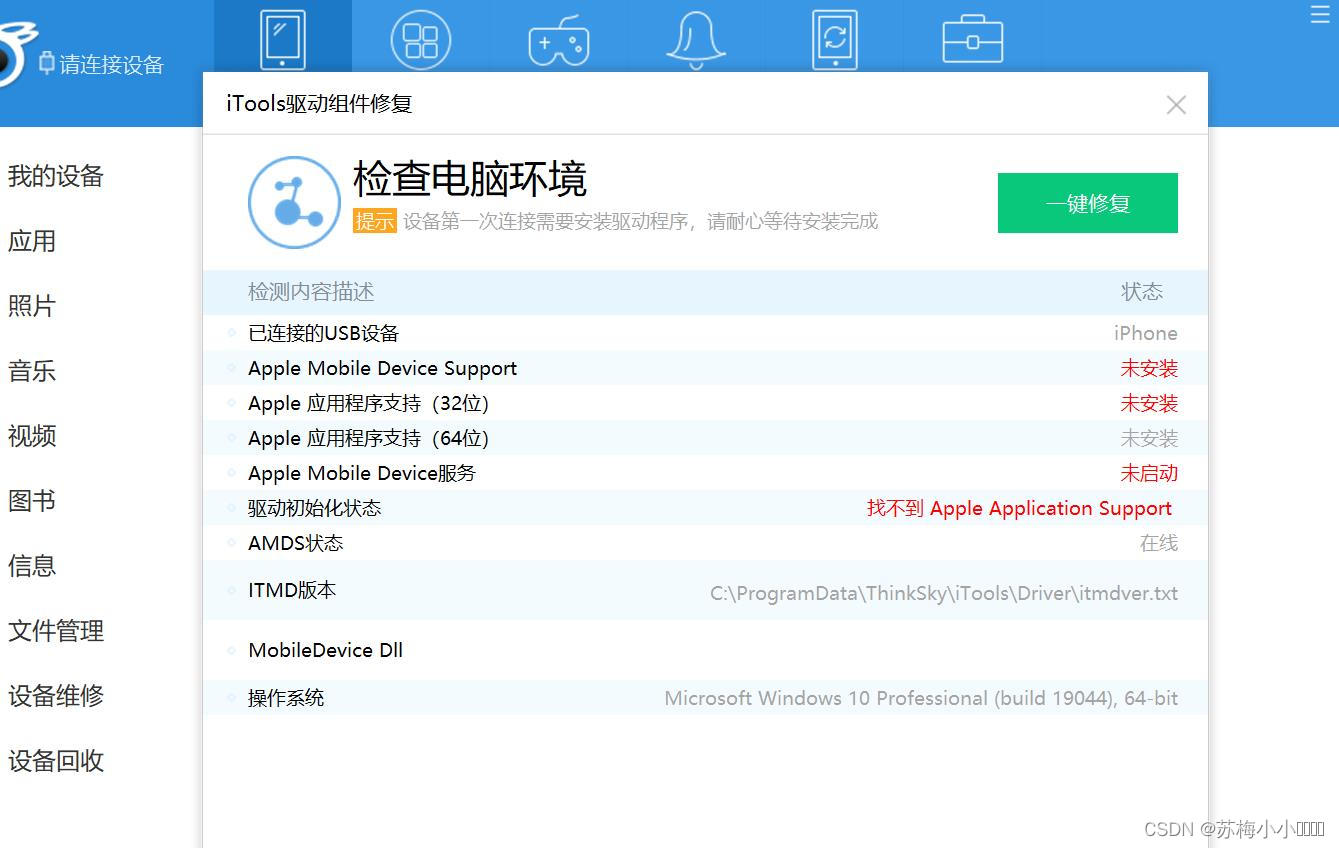The width and height of the screenshot is (1339, 848).
Task: Select 视频 in the sidebar
Action: pyautogui.click(x=32, y=436)
